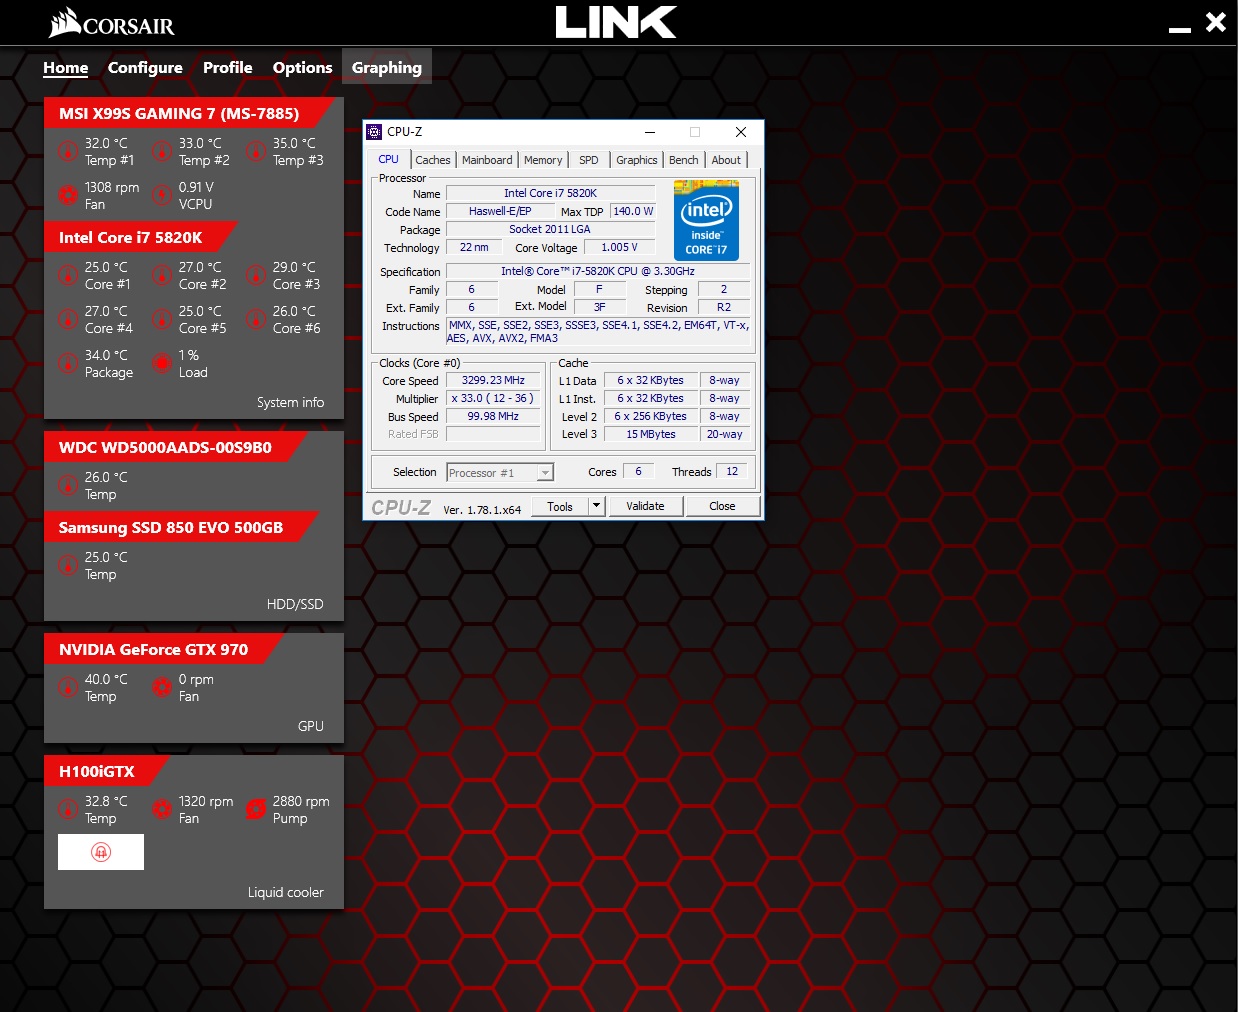This screenshot has width=1238, height=1012.
Task: Open the Graphics tab in CPU-Z
Action: [637, 160]
